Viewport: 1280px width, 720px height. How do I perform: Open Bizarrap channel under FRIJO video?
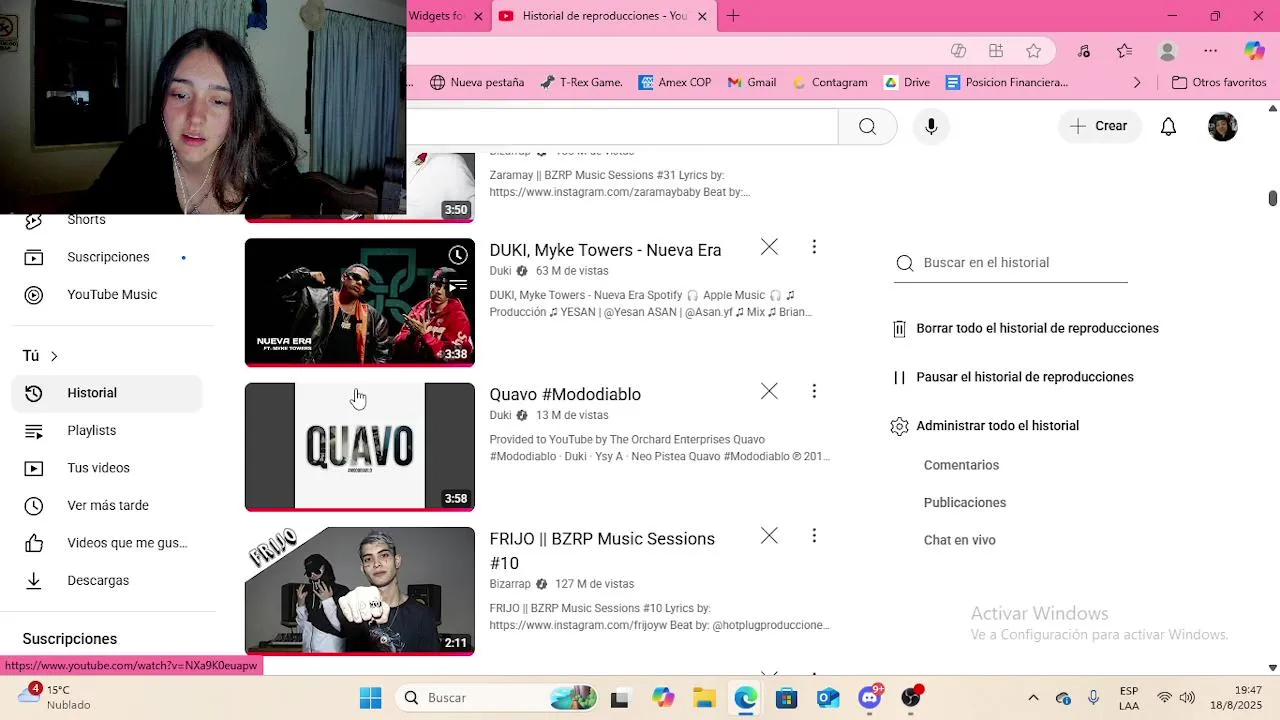click(510, 584)
